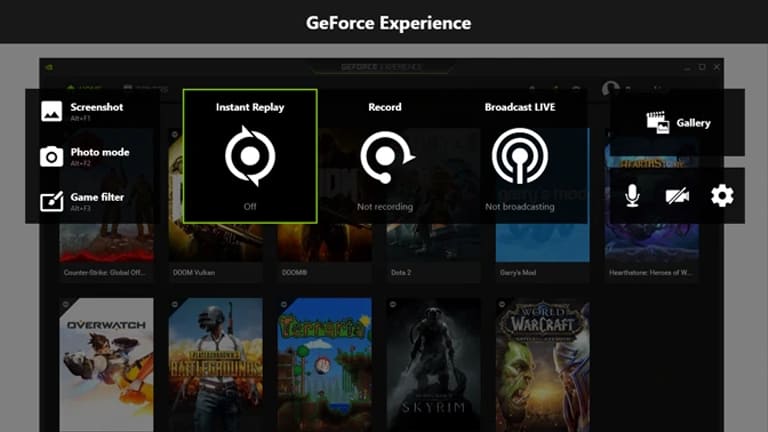The image size is (768, 432).
Task: Open overlay settings gear icon
Action: pos(722,196)
